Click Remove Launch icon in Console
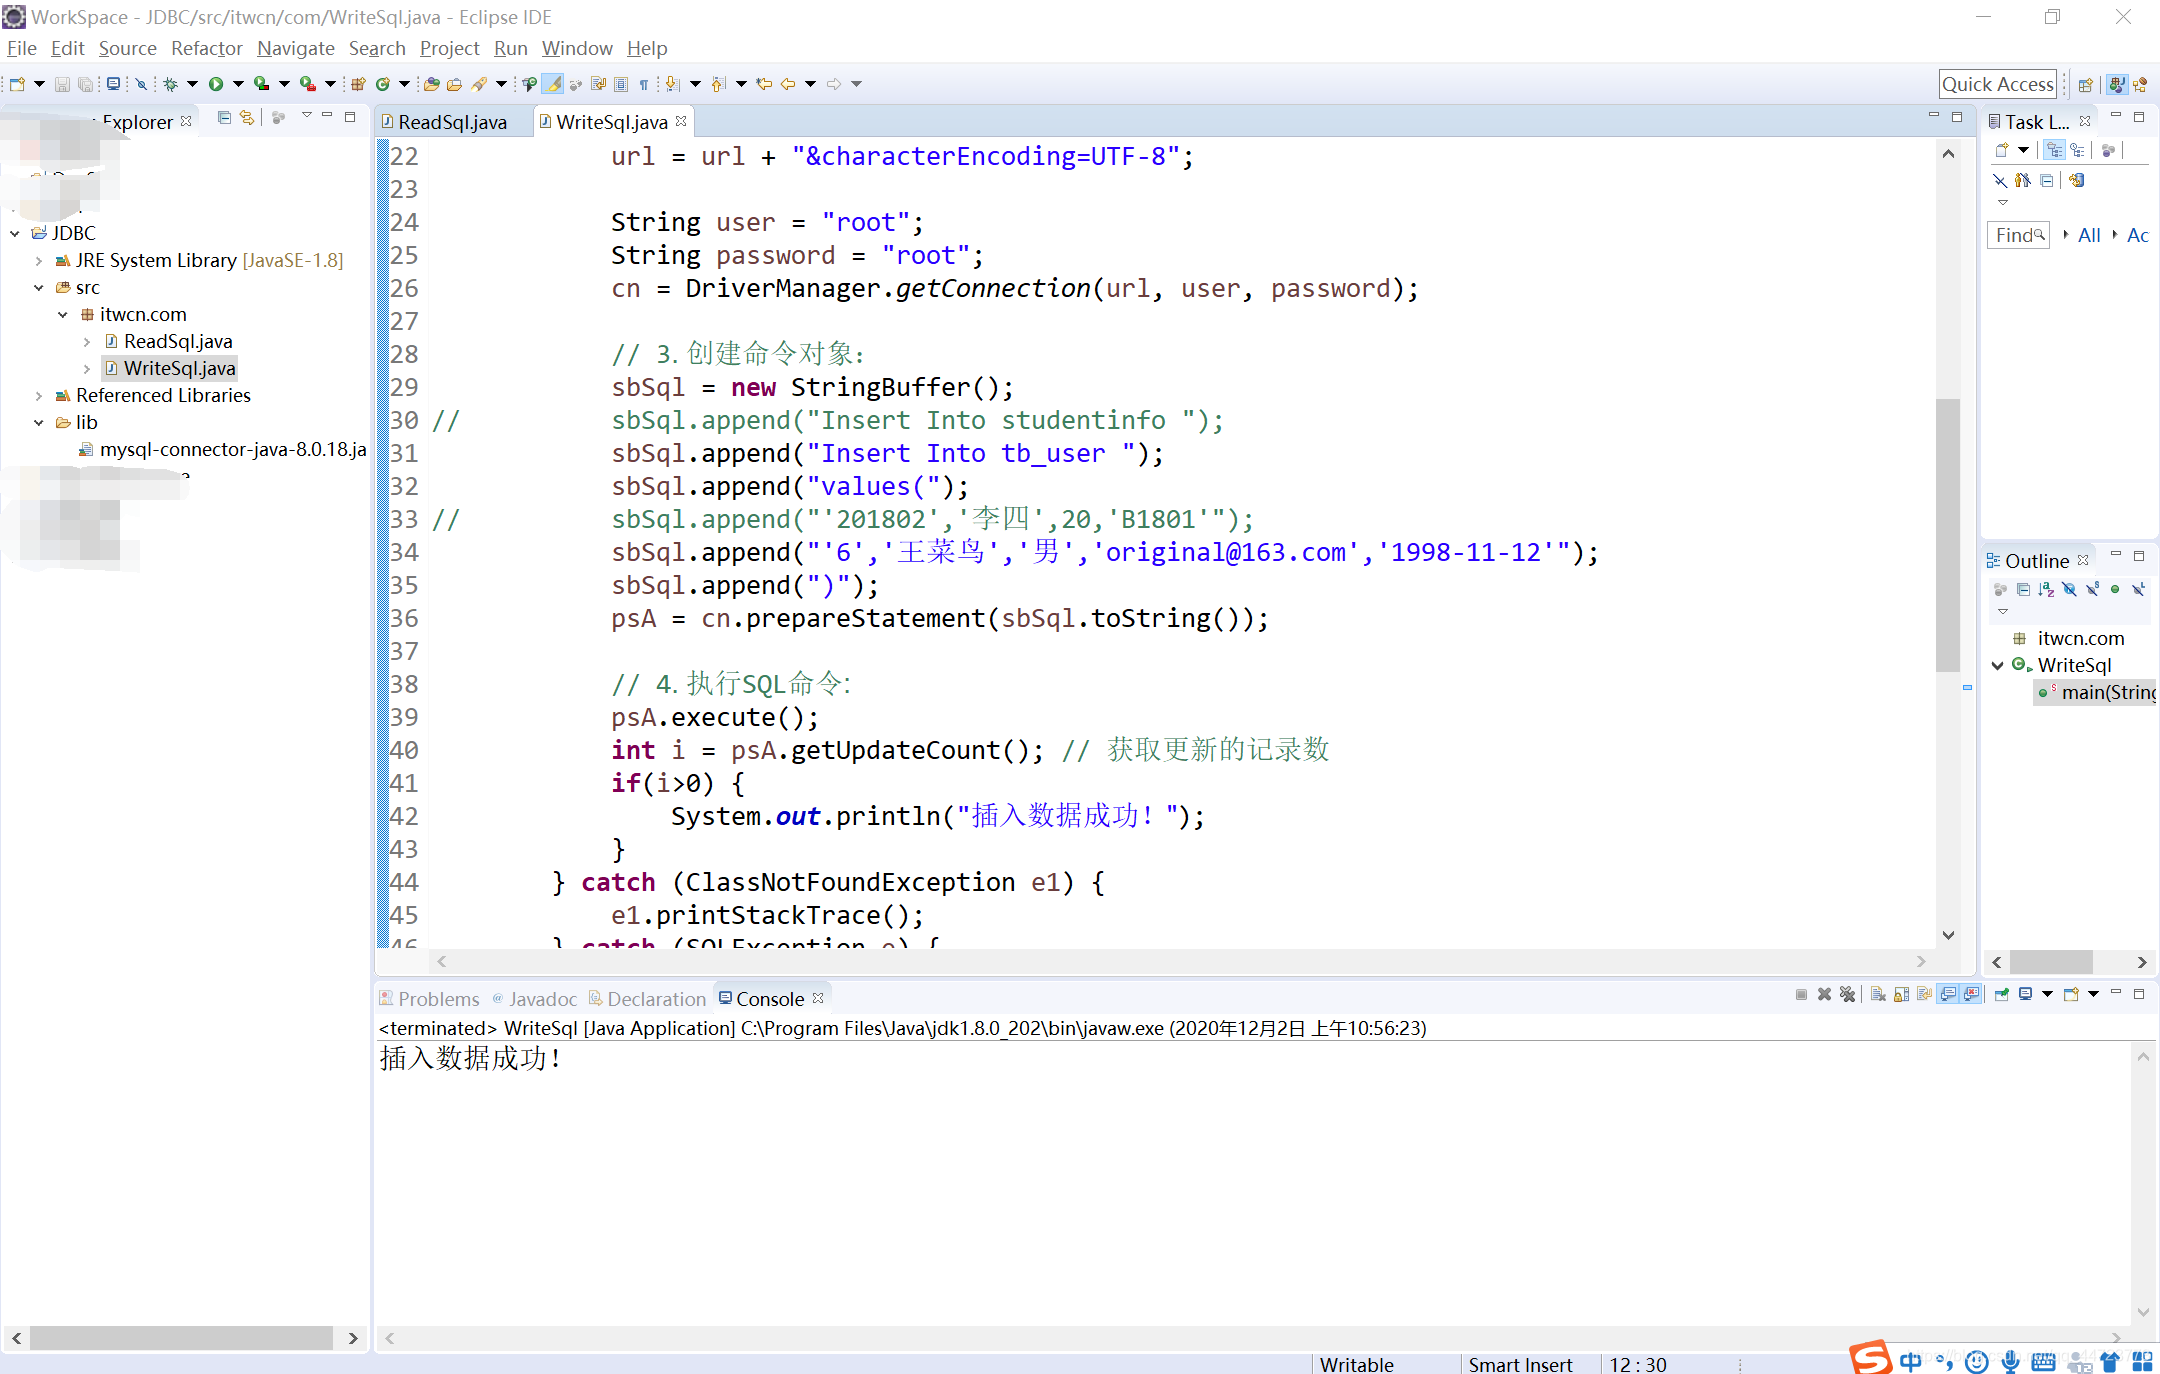The width and height of the screenshot is (2160, 1374). click(1824, 994)
